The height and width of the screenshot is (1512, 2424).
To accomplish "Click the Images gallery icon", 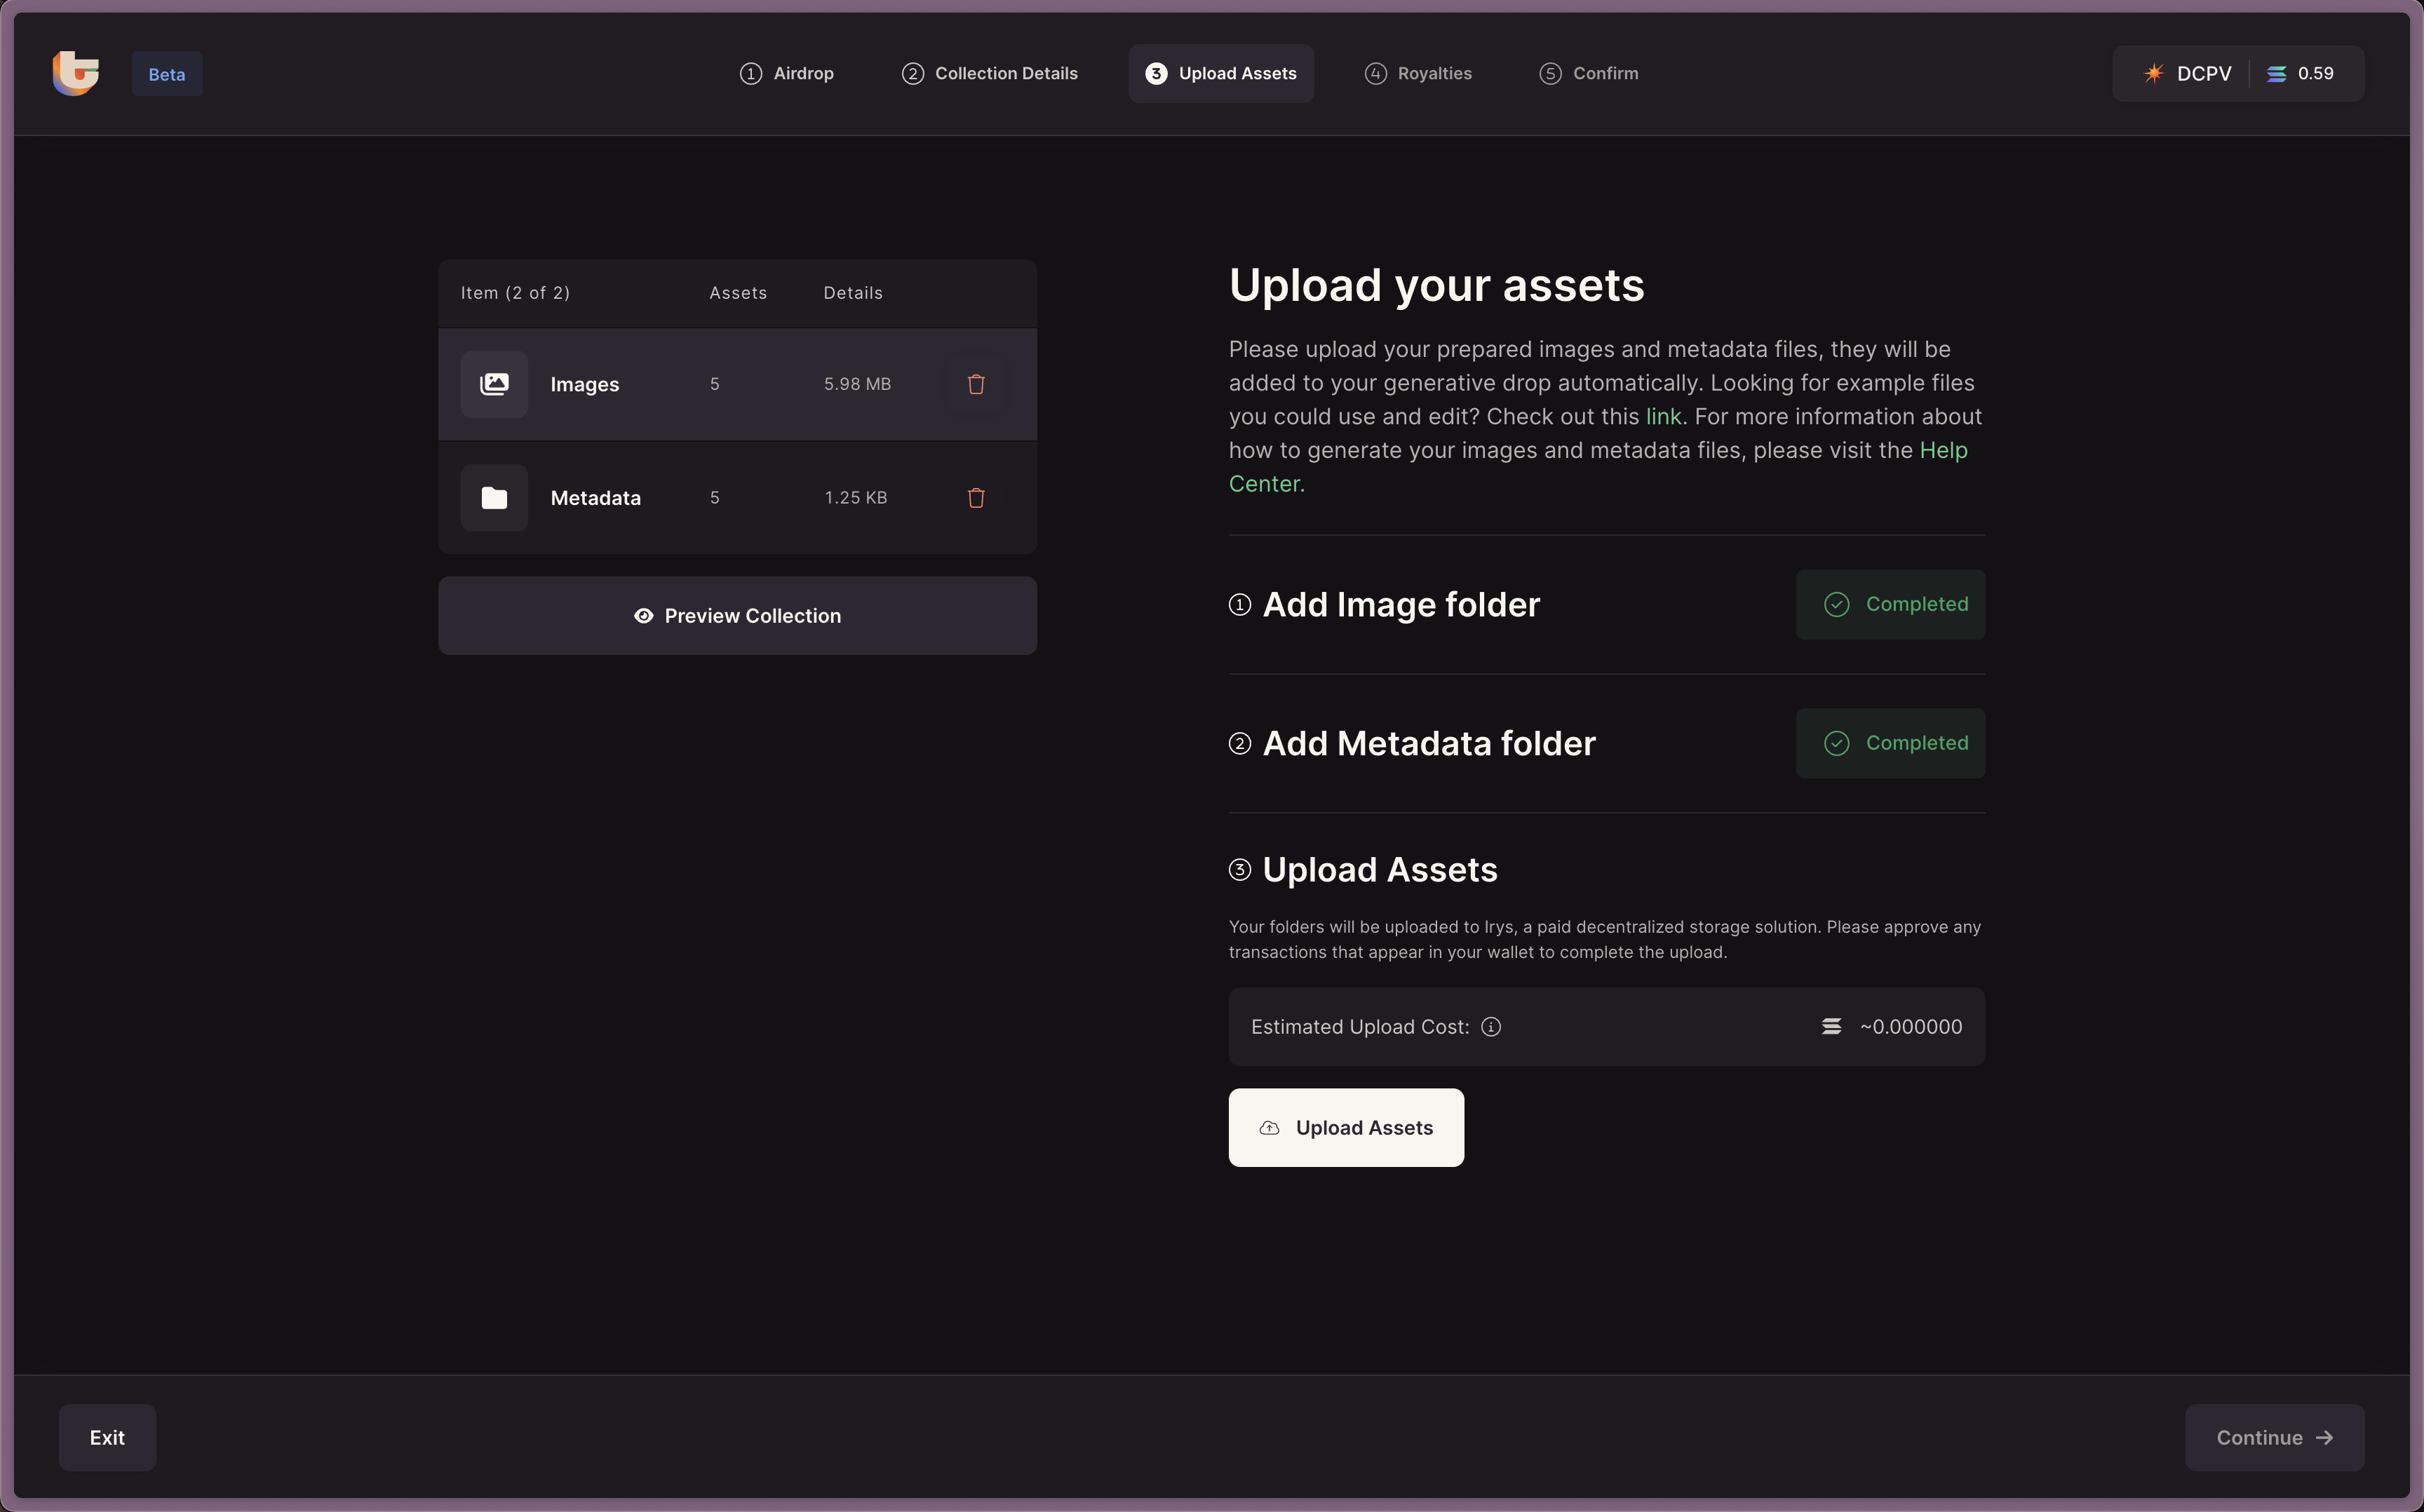I will (494, 384).
